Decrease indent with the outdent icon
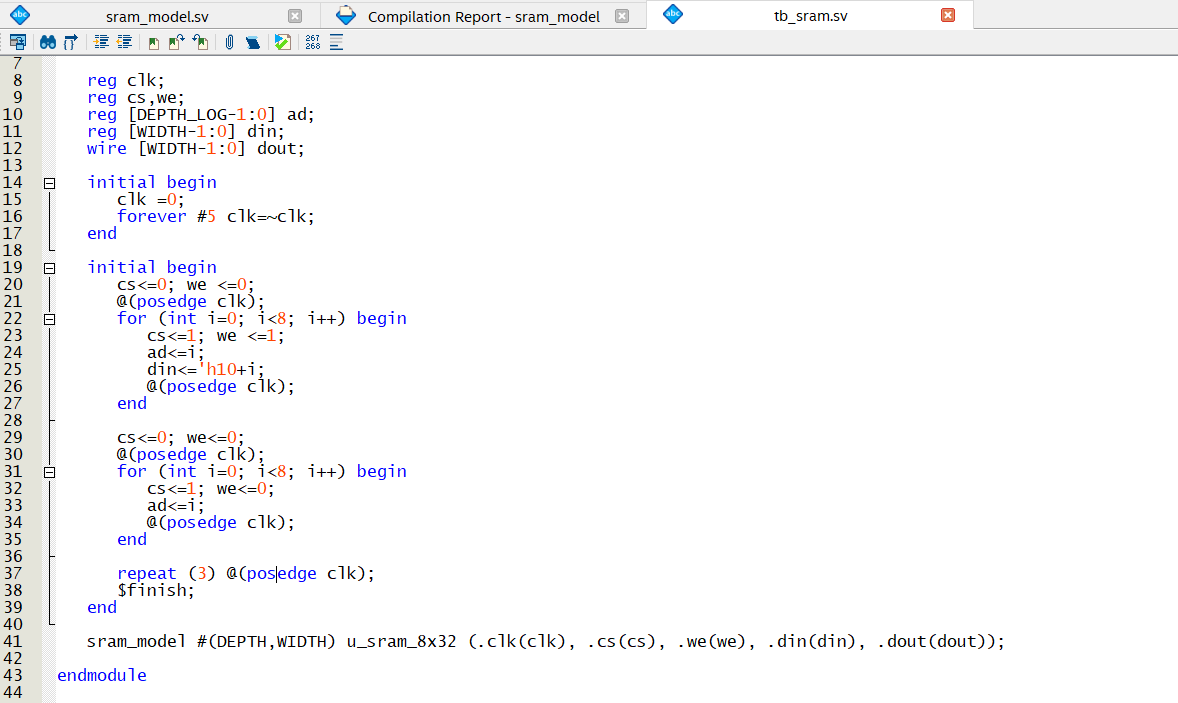 click(x=124, y=43)
